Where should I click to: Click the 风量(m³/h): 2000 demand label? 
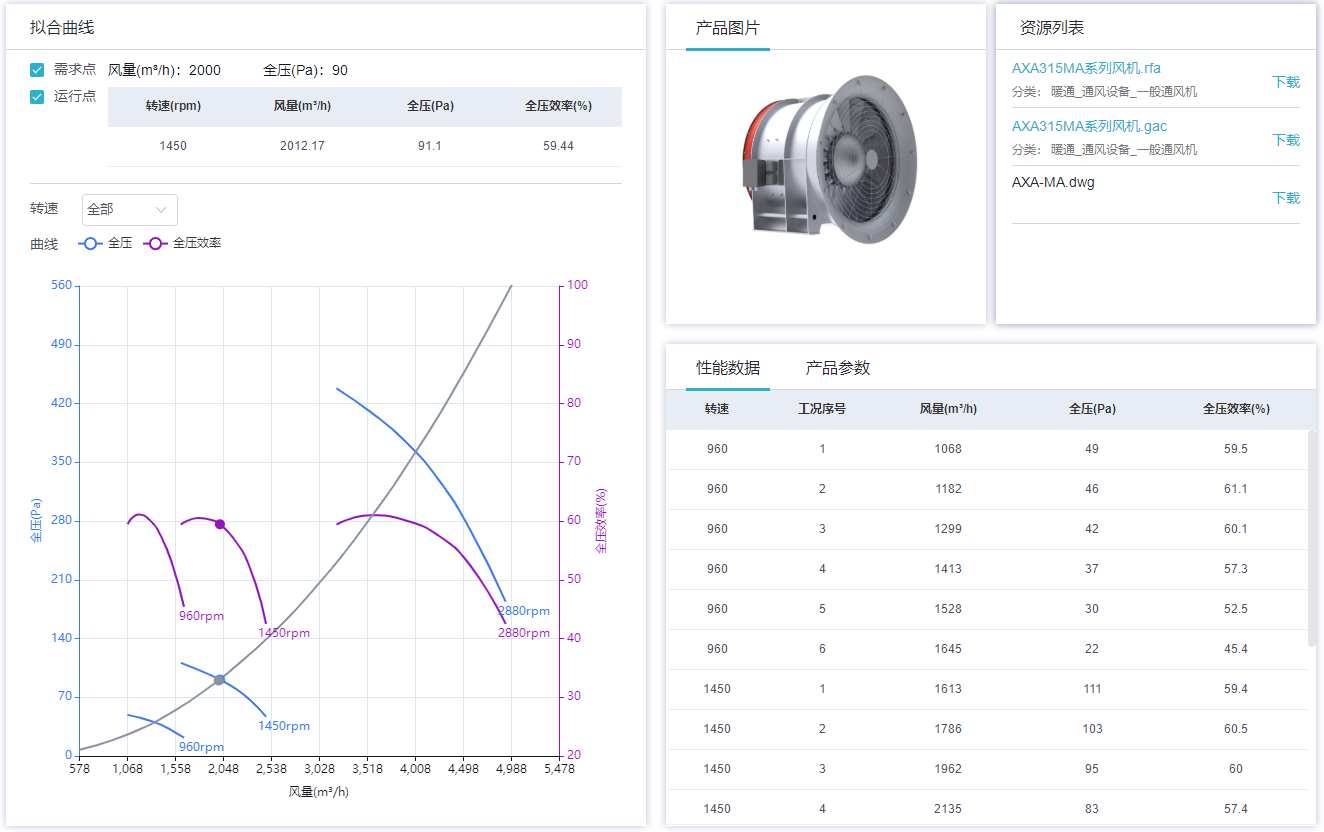tap(164, 70)
